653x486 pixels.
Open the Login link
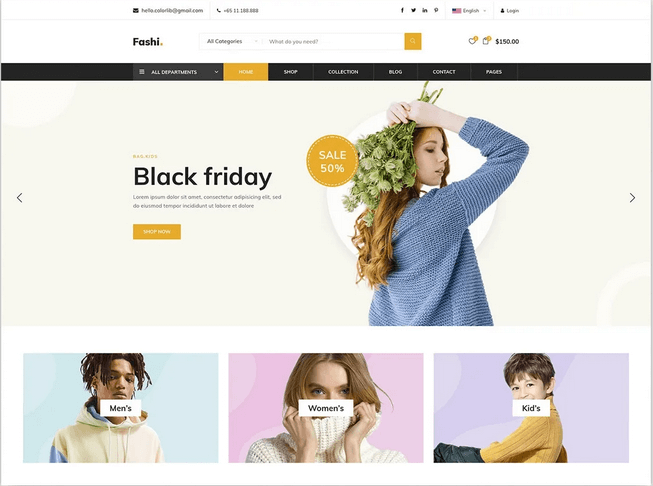510,11
